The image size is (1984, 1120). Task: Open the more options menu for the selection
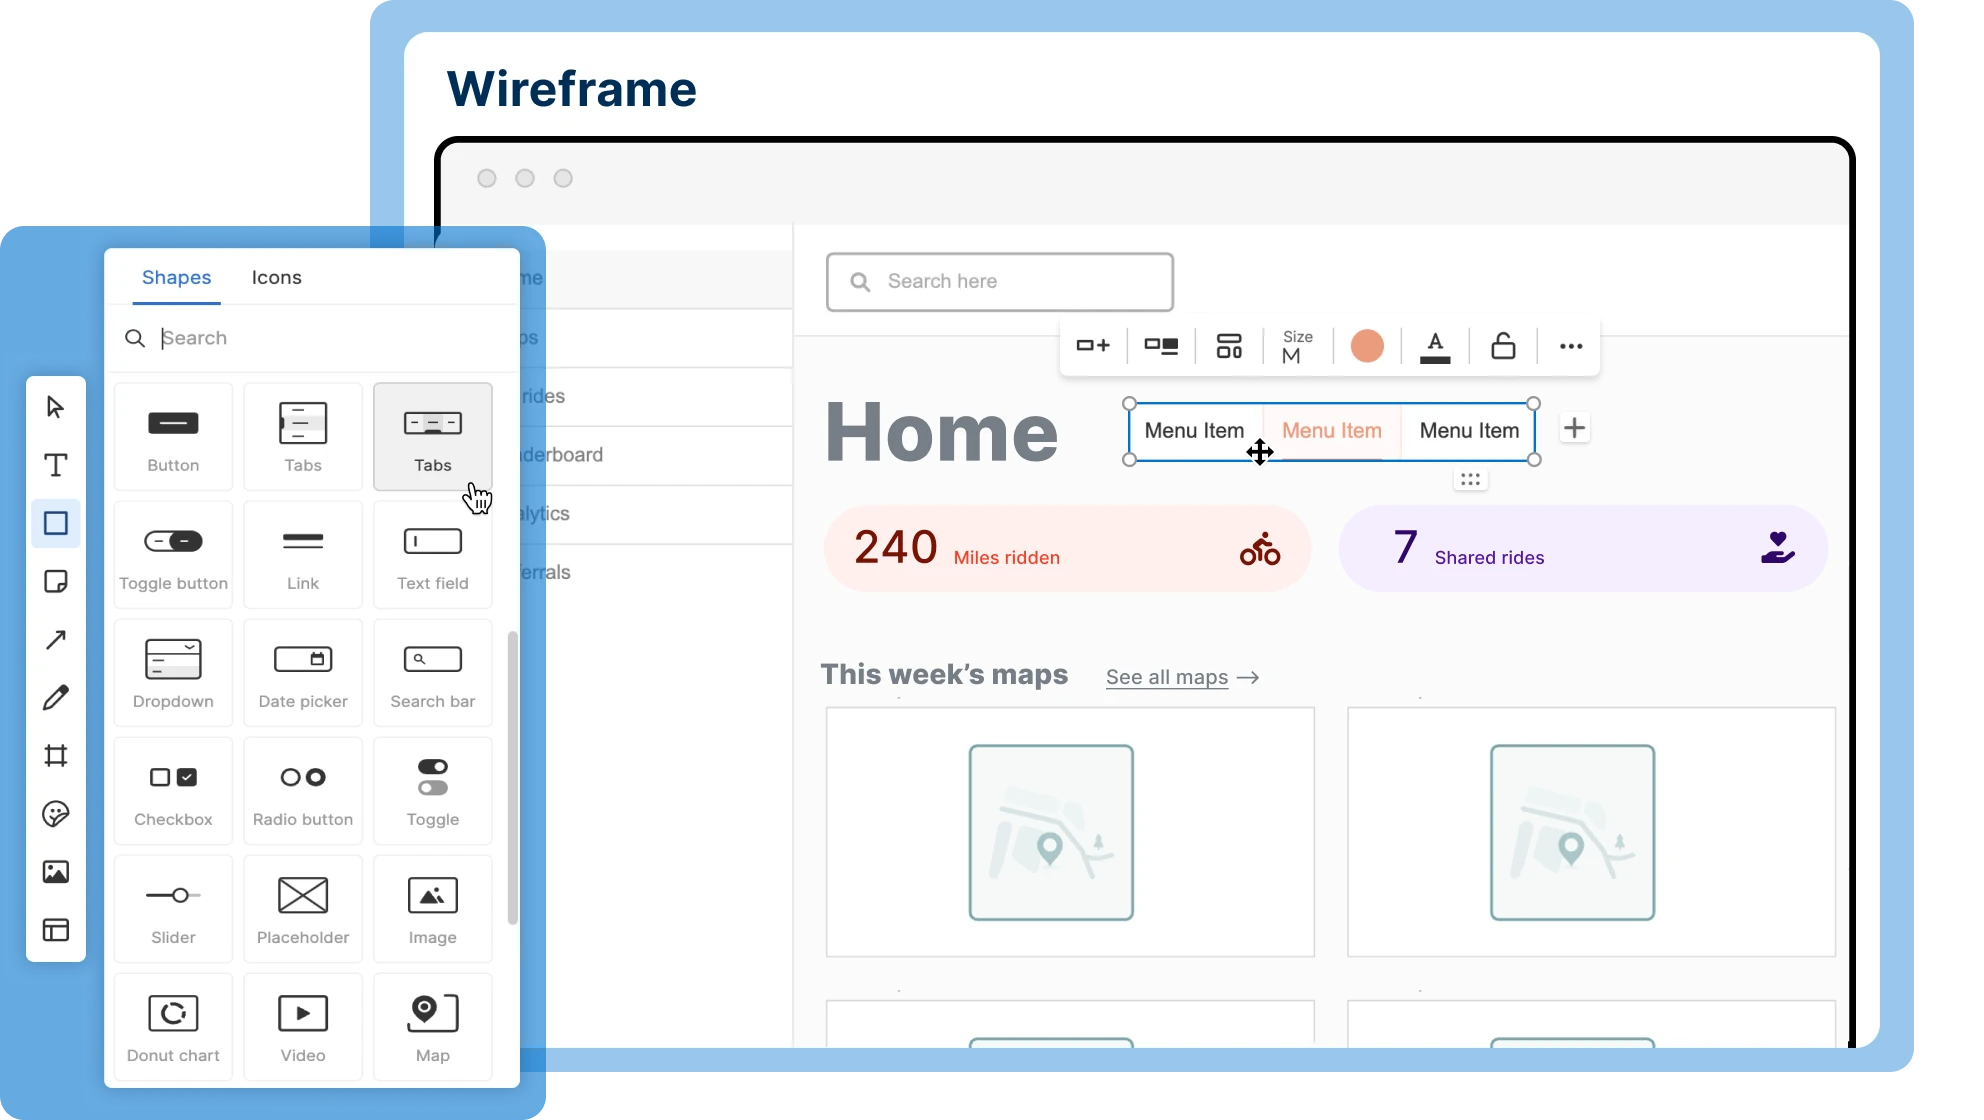coord(1570,346)
